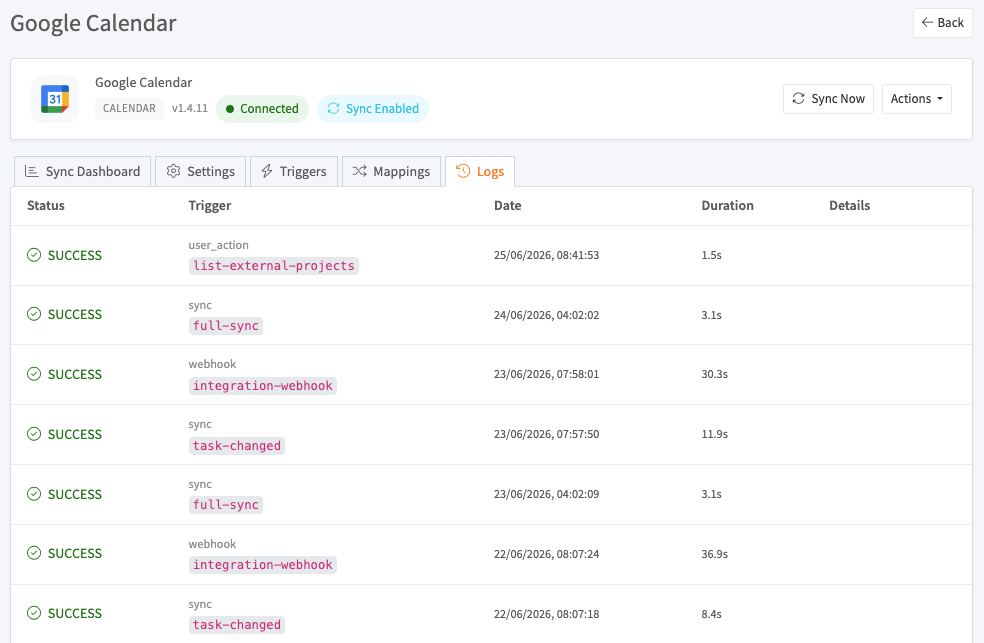Click the 11.9s duration value
Image resolution: width=984 pixels, height=643 pixels.
click(x=715, y=434)
